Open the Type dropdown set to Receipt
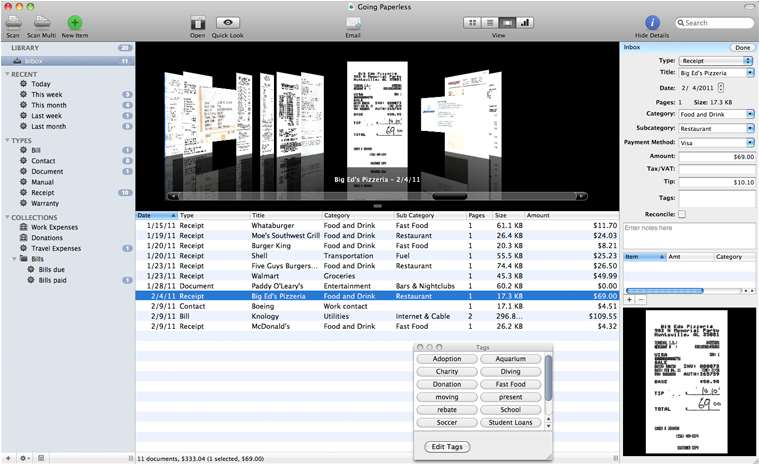Screen dimensions: 759x464 (715, 60)
